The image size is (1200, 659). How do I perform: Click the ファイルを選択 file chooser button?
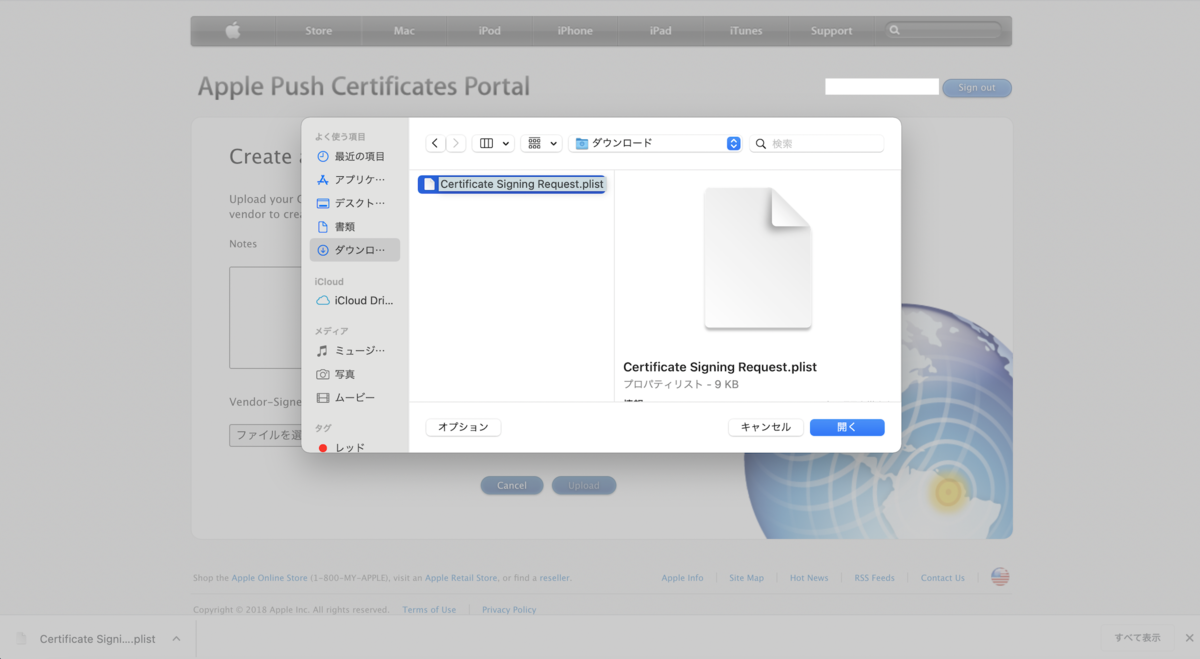[266, 435]
